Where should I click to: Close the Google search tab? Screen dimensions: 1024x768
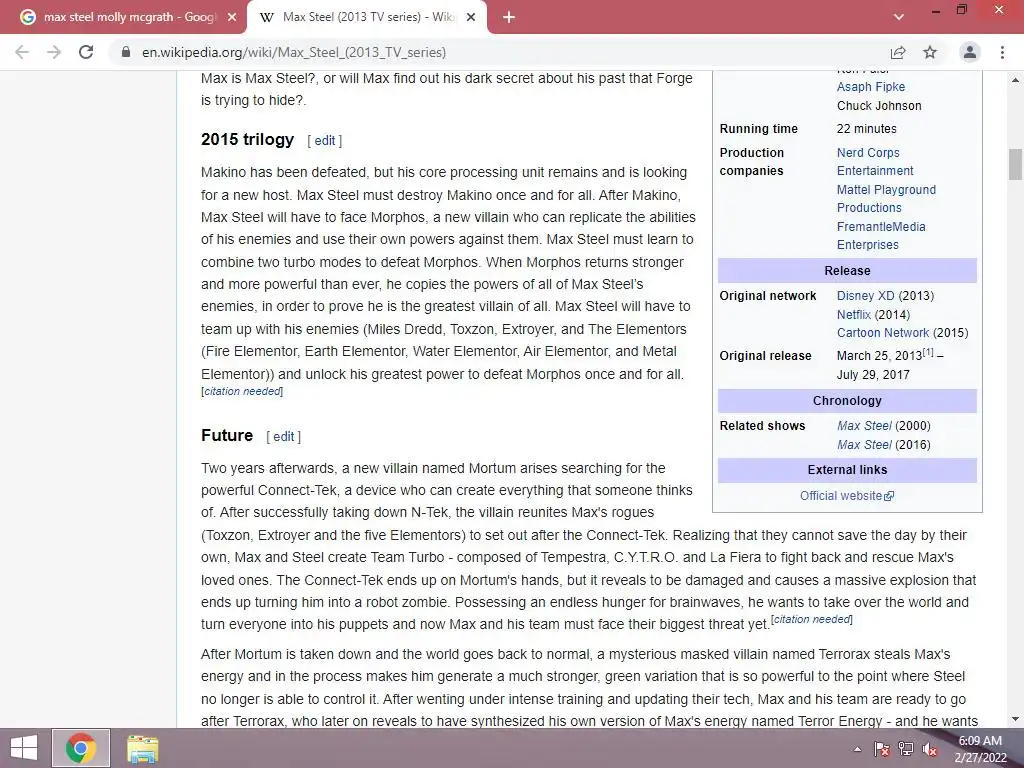tap(232, 17)
